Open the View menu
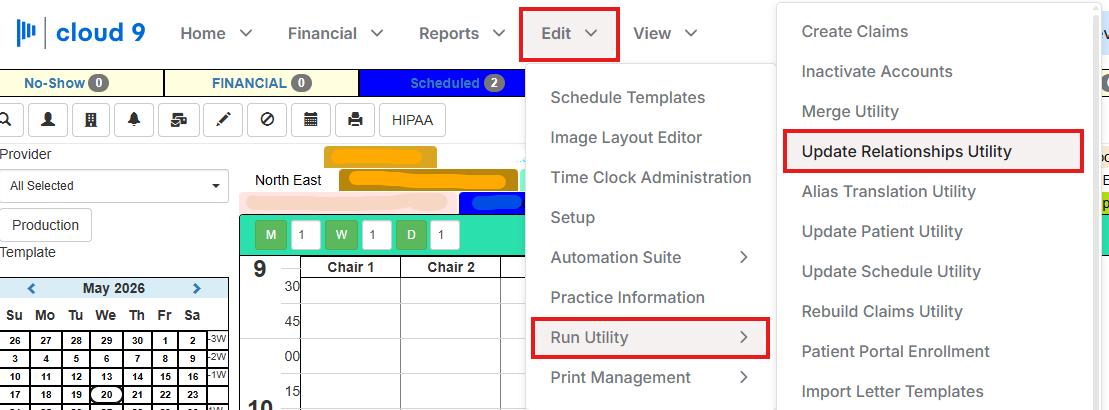The height and width of the screenshot is (410, 1109). click(x=665, y=33)
